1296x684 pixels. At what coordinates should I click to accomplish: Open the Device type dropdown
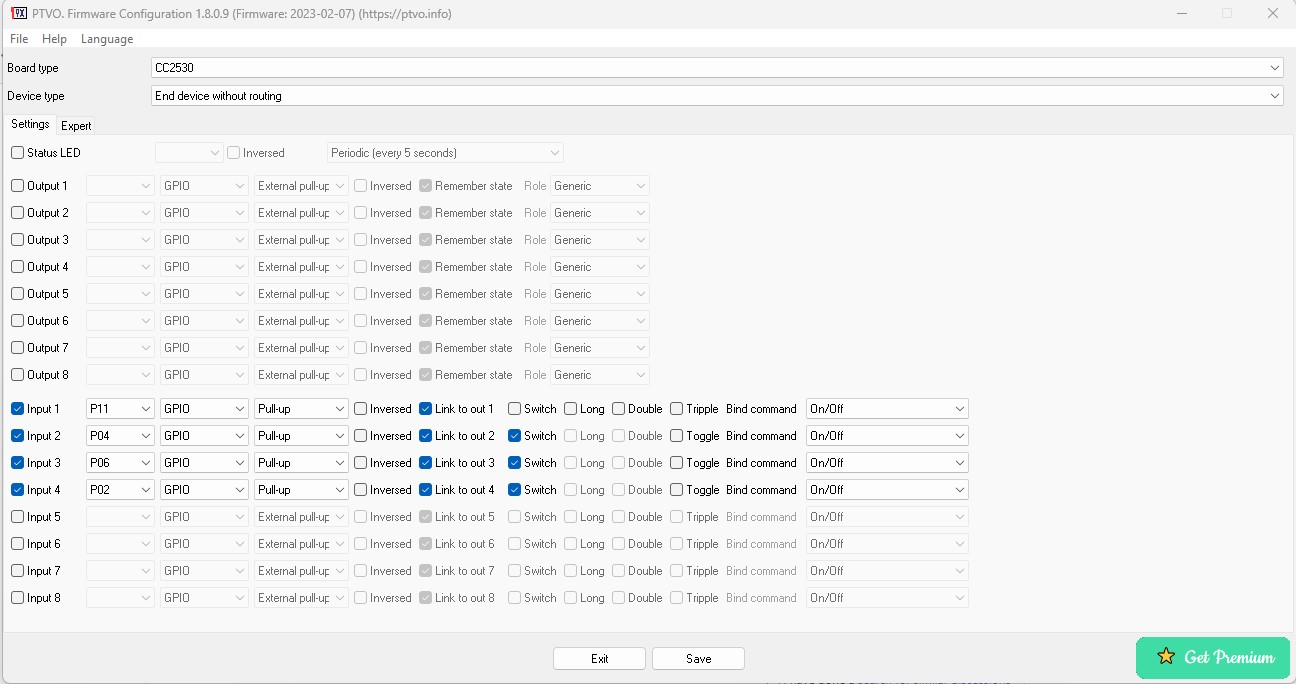coord(1276,95)
